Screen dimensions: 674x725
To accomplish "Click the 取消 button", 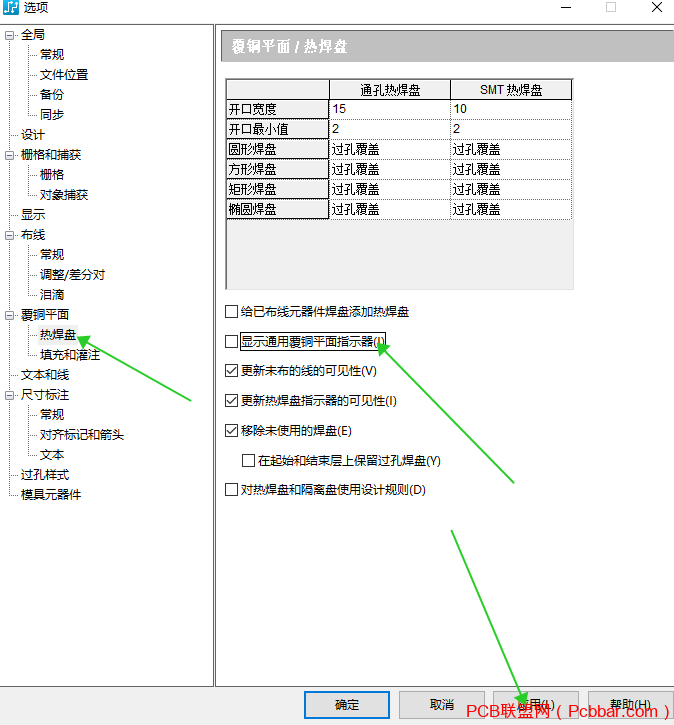I will [x=441, y=705].
